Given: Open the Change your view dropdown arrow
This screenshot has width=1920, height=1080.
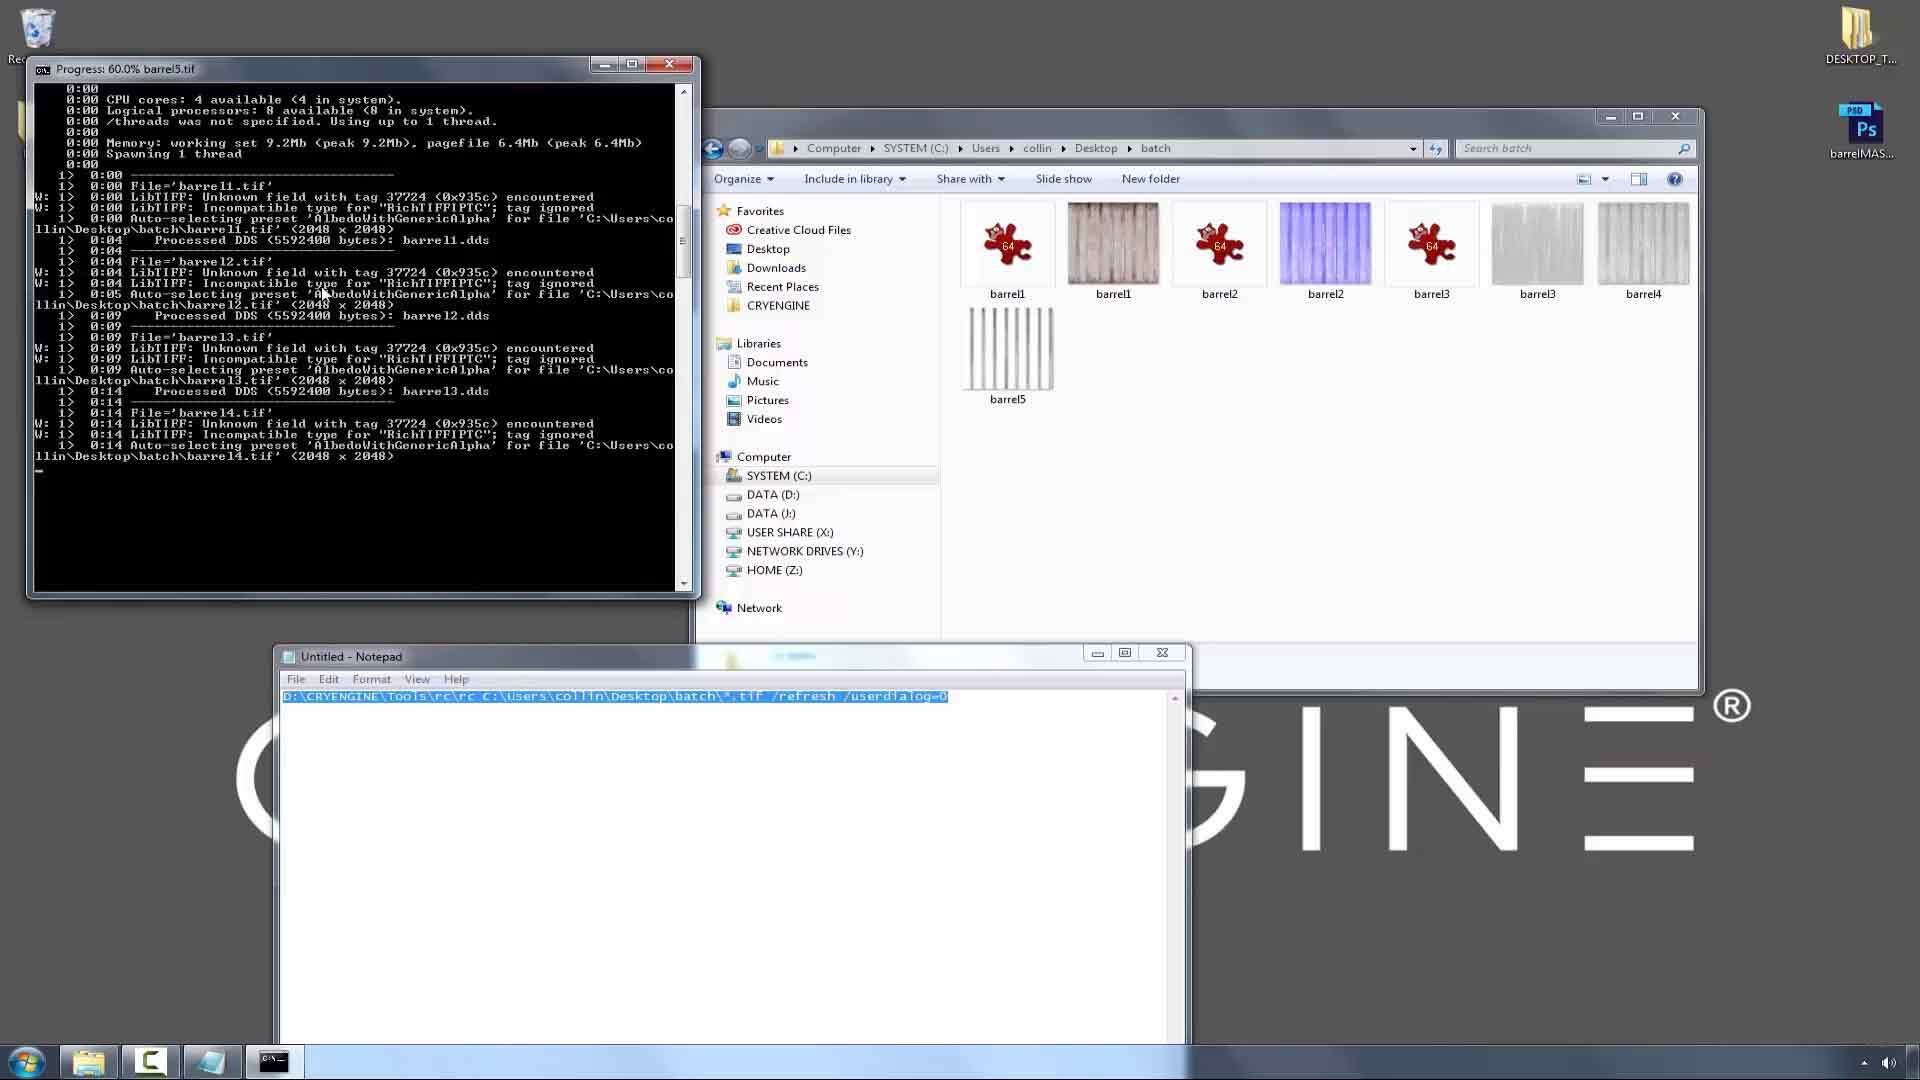Looking at the screenshot, I should [1605, 179].
